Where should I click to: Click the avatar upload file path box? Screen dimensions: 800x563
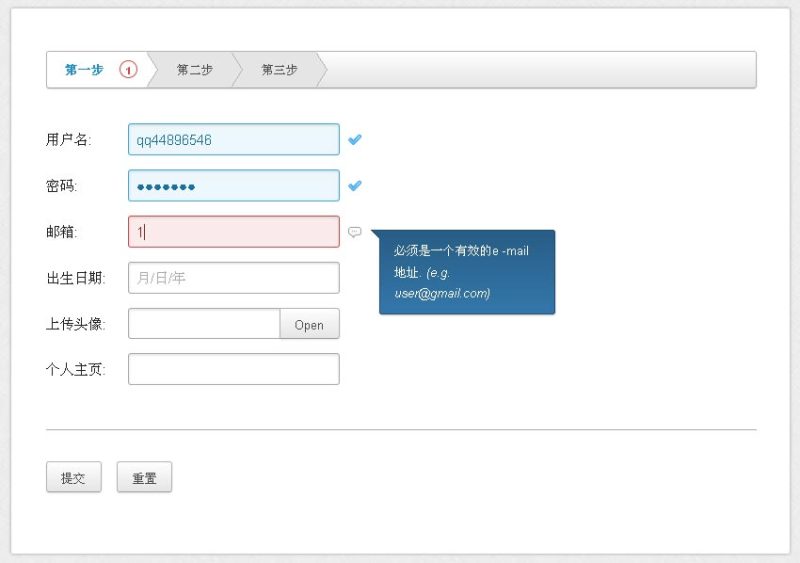pyautogui.click(x=204, y=324)
